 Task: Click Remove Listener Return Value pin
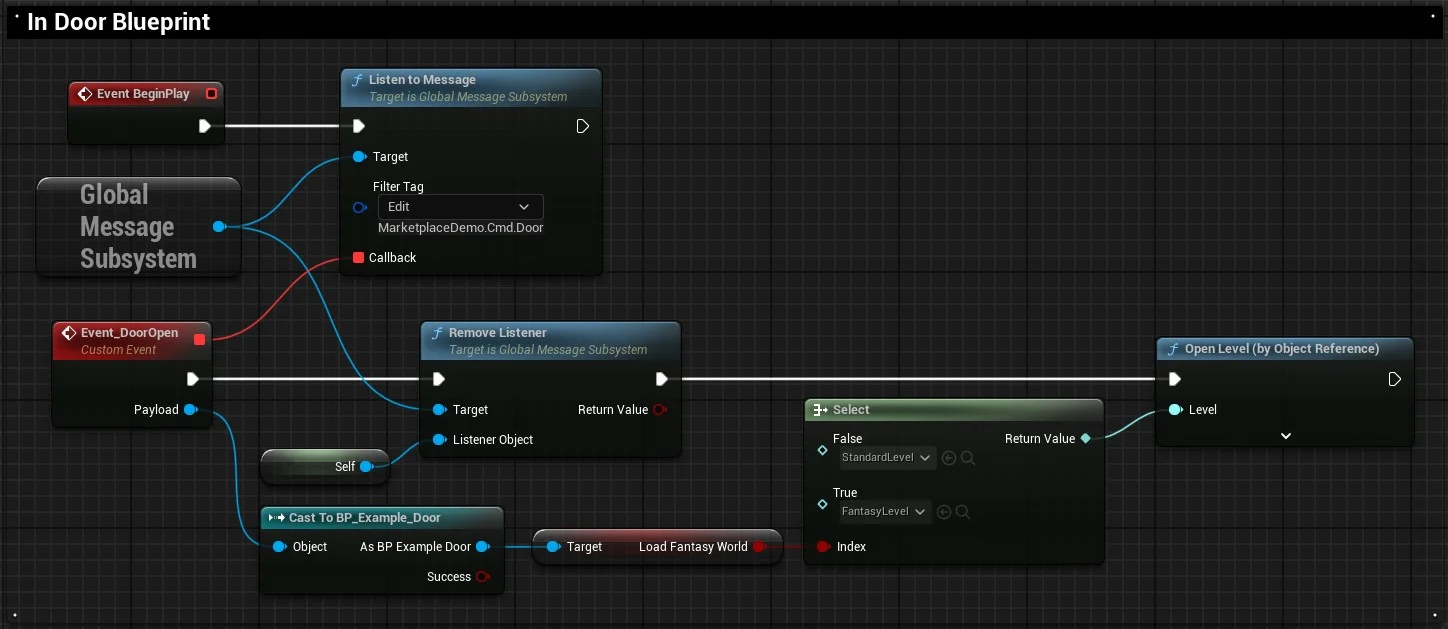coord(659,410)
